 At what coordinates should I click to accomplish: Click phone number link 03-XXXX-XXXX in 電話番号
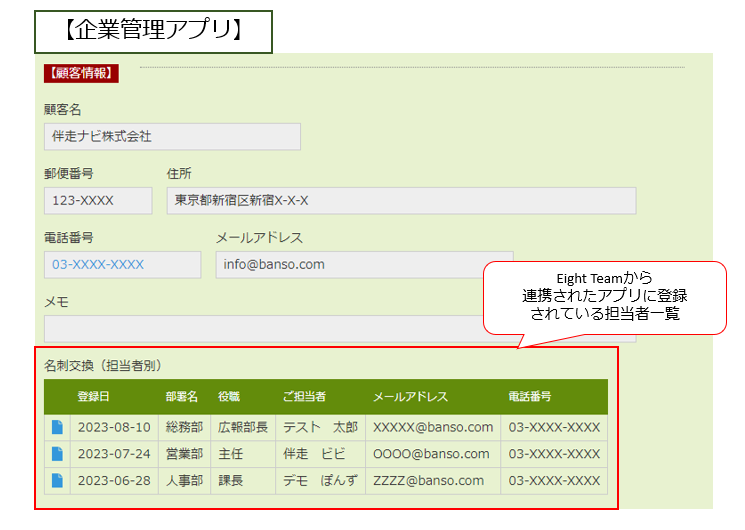pos(98,265)
